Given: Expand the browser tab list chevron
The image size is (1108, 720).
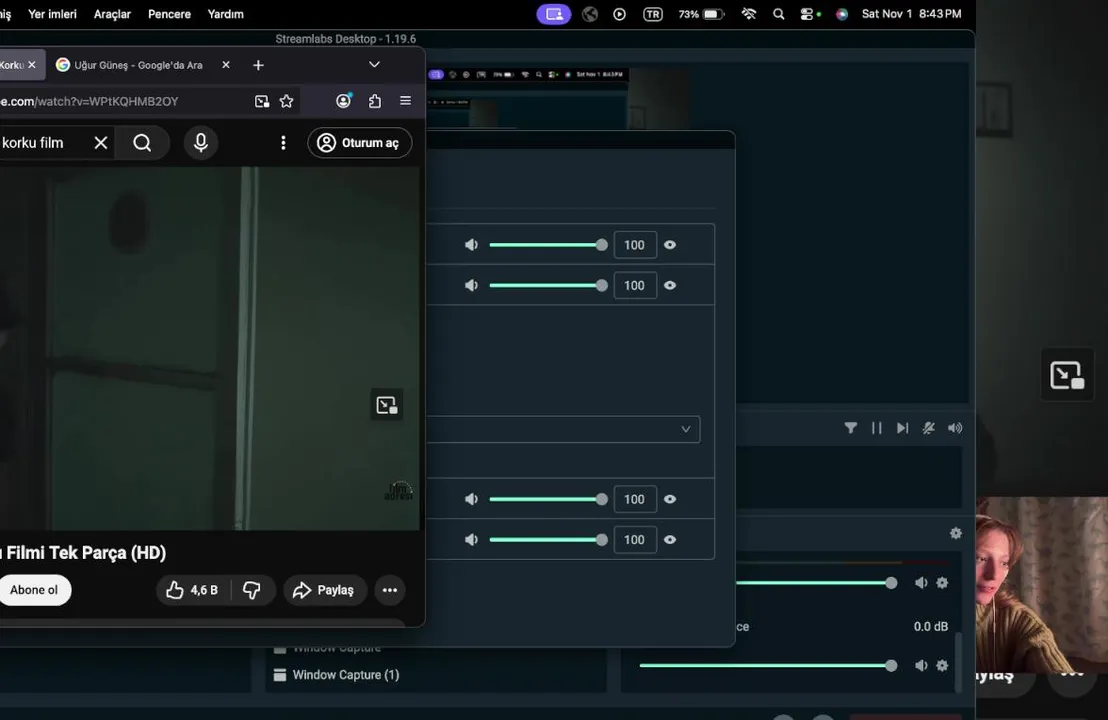Looking at the screenshot, I should click(375, 65).
